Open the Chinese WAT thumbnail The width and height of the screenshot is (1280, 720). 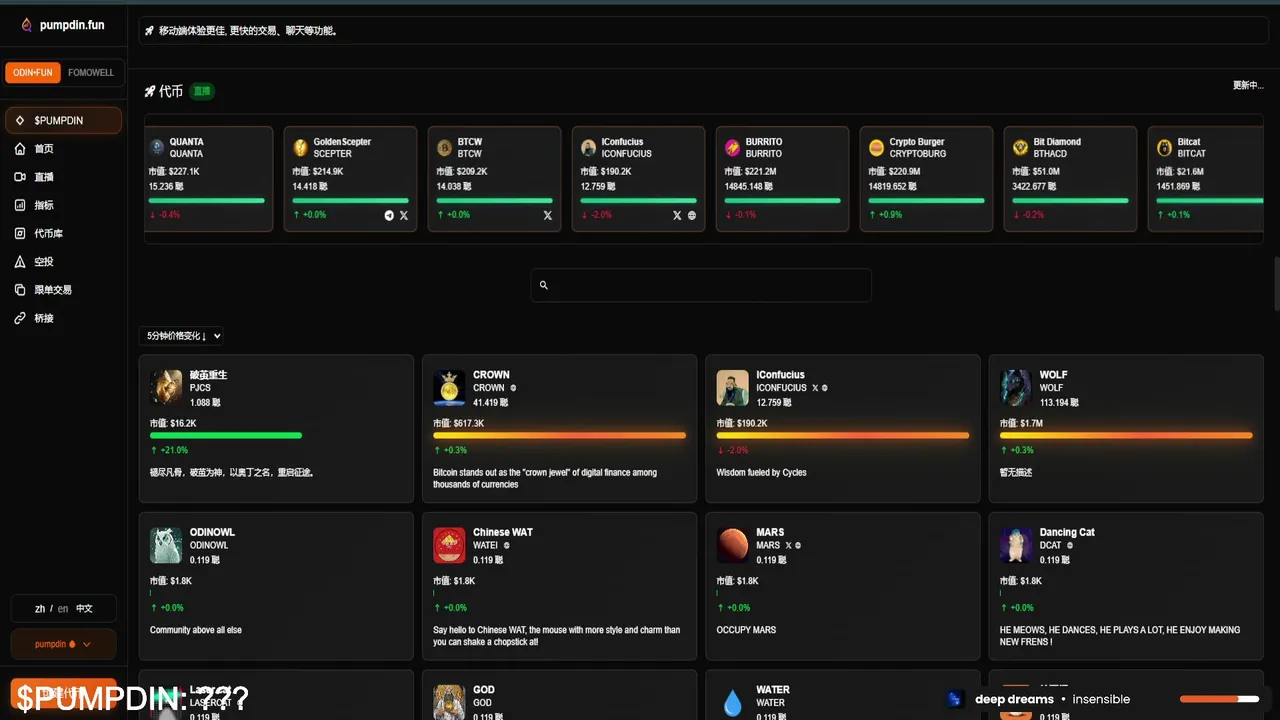(450, 546)
